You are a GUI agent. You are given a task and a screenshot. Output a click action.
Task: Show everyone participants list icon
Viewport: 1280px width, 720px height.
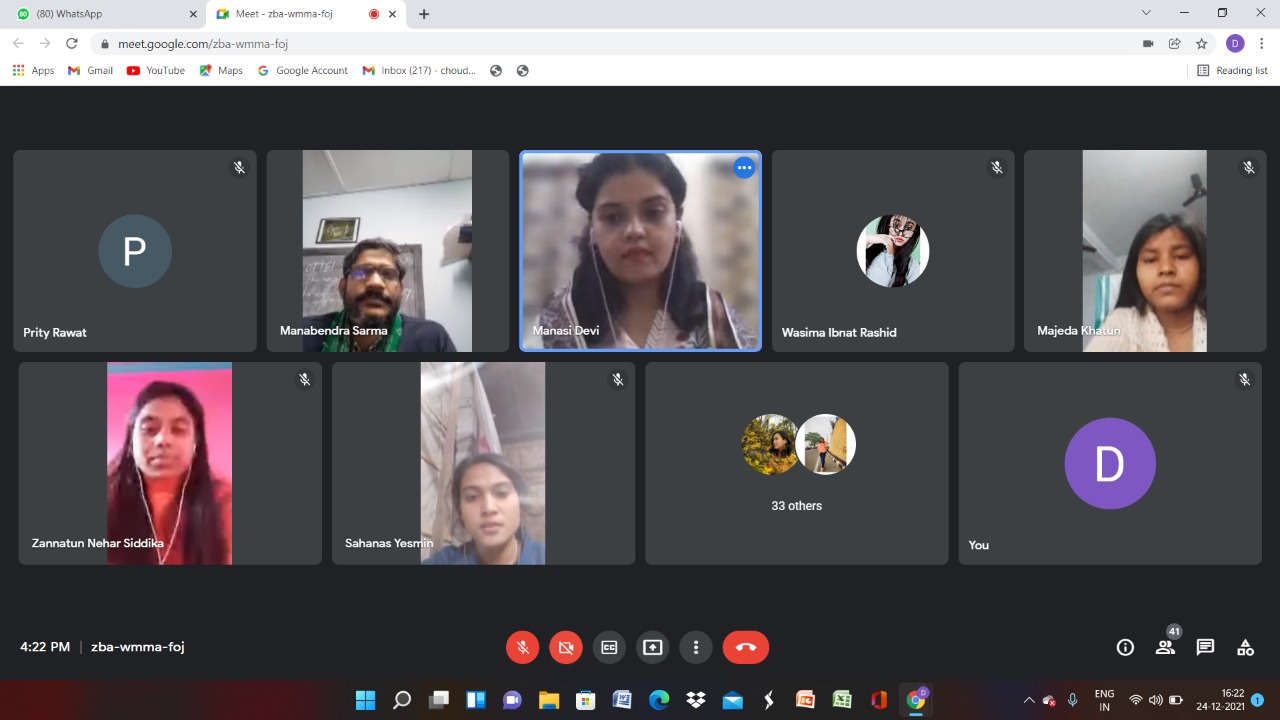click(1165, 647)
